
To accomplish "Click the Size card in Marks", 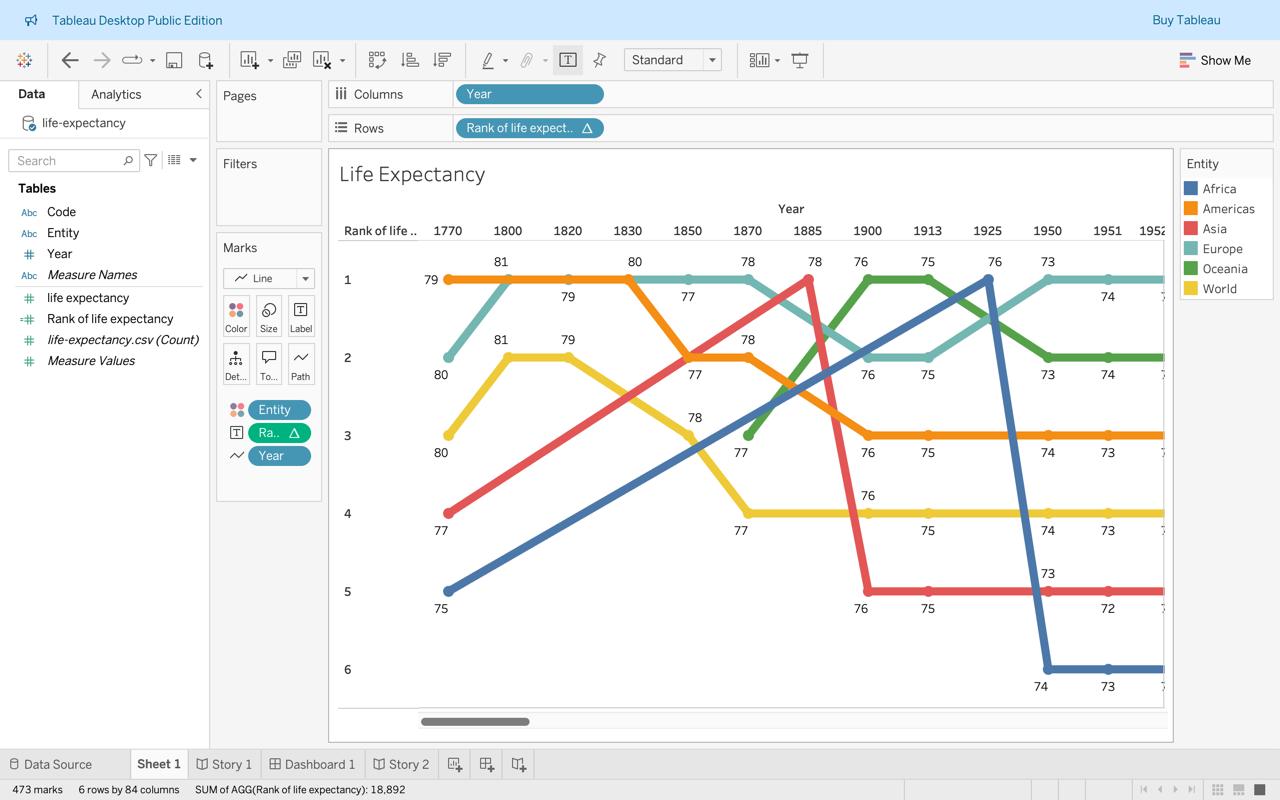I will [268, 316].
